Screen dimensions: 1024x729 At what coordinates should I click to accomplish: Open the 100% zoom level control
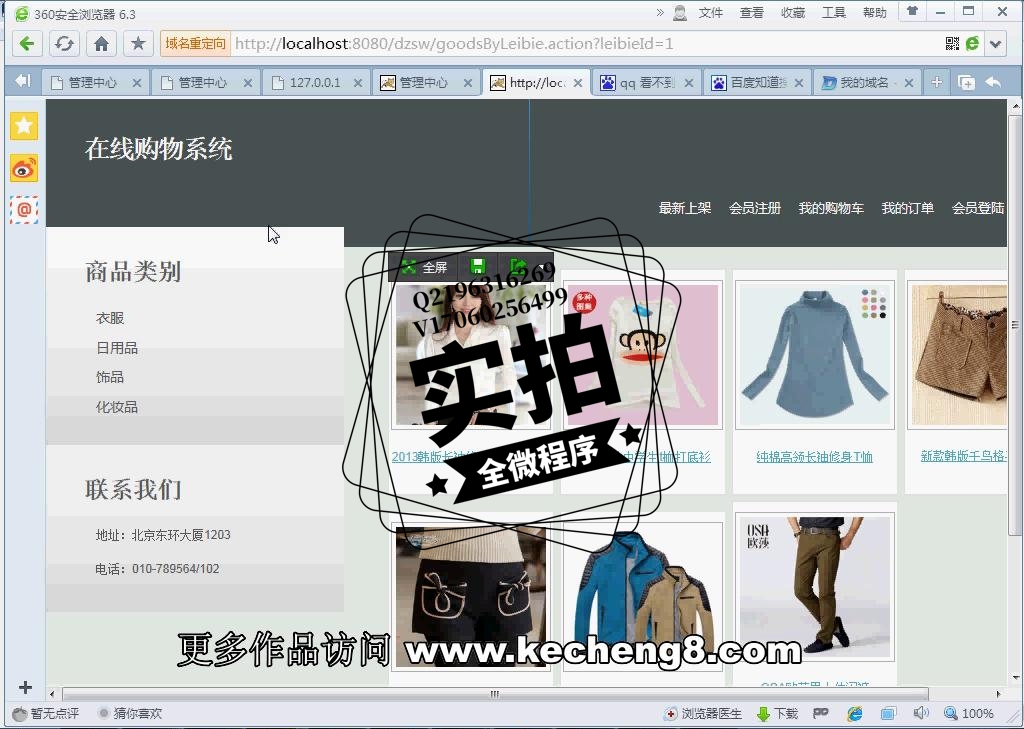pos(970,713)
